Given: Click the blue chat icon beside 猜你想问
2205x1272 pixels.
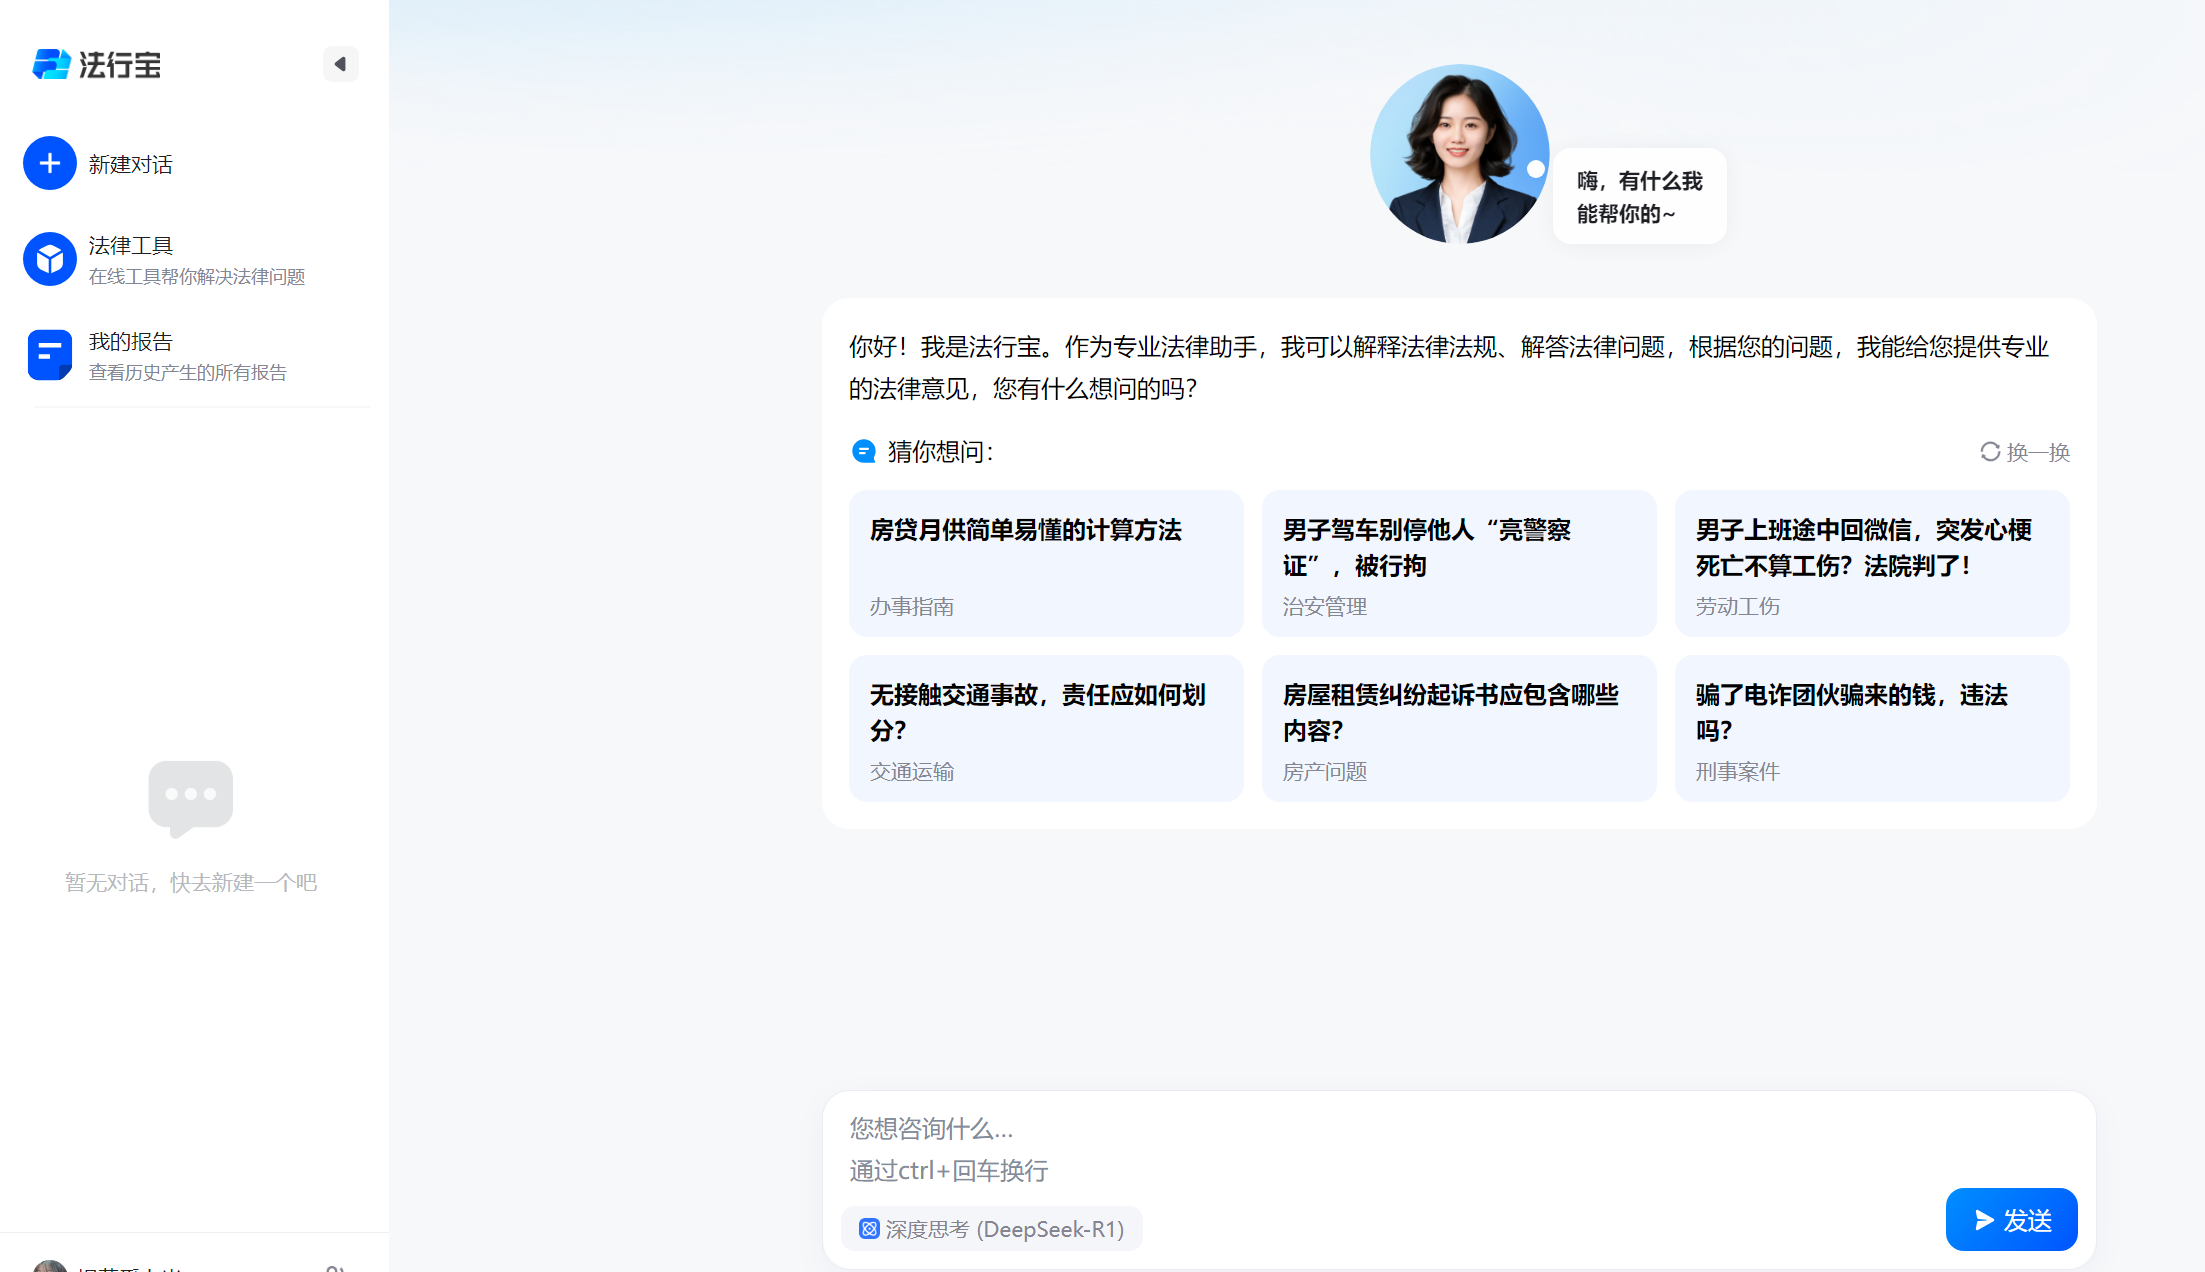Looking at the screenshot, I should [864, 451].
